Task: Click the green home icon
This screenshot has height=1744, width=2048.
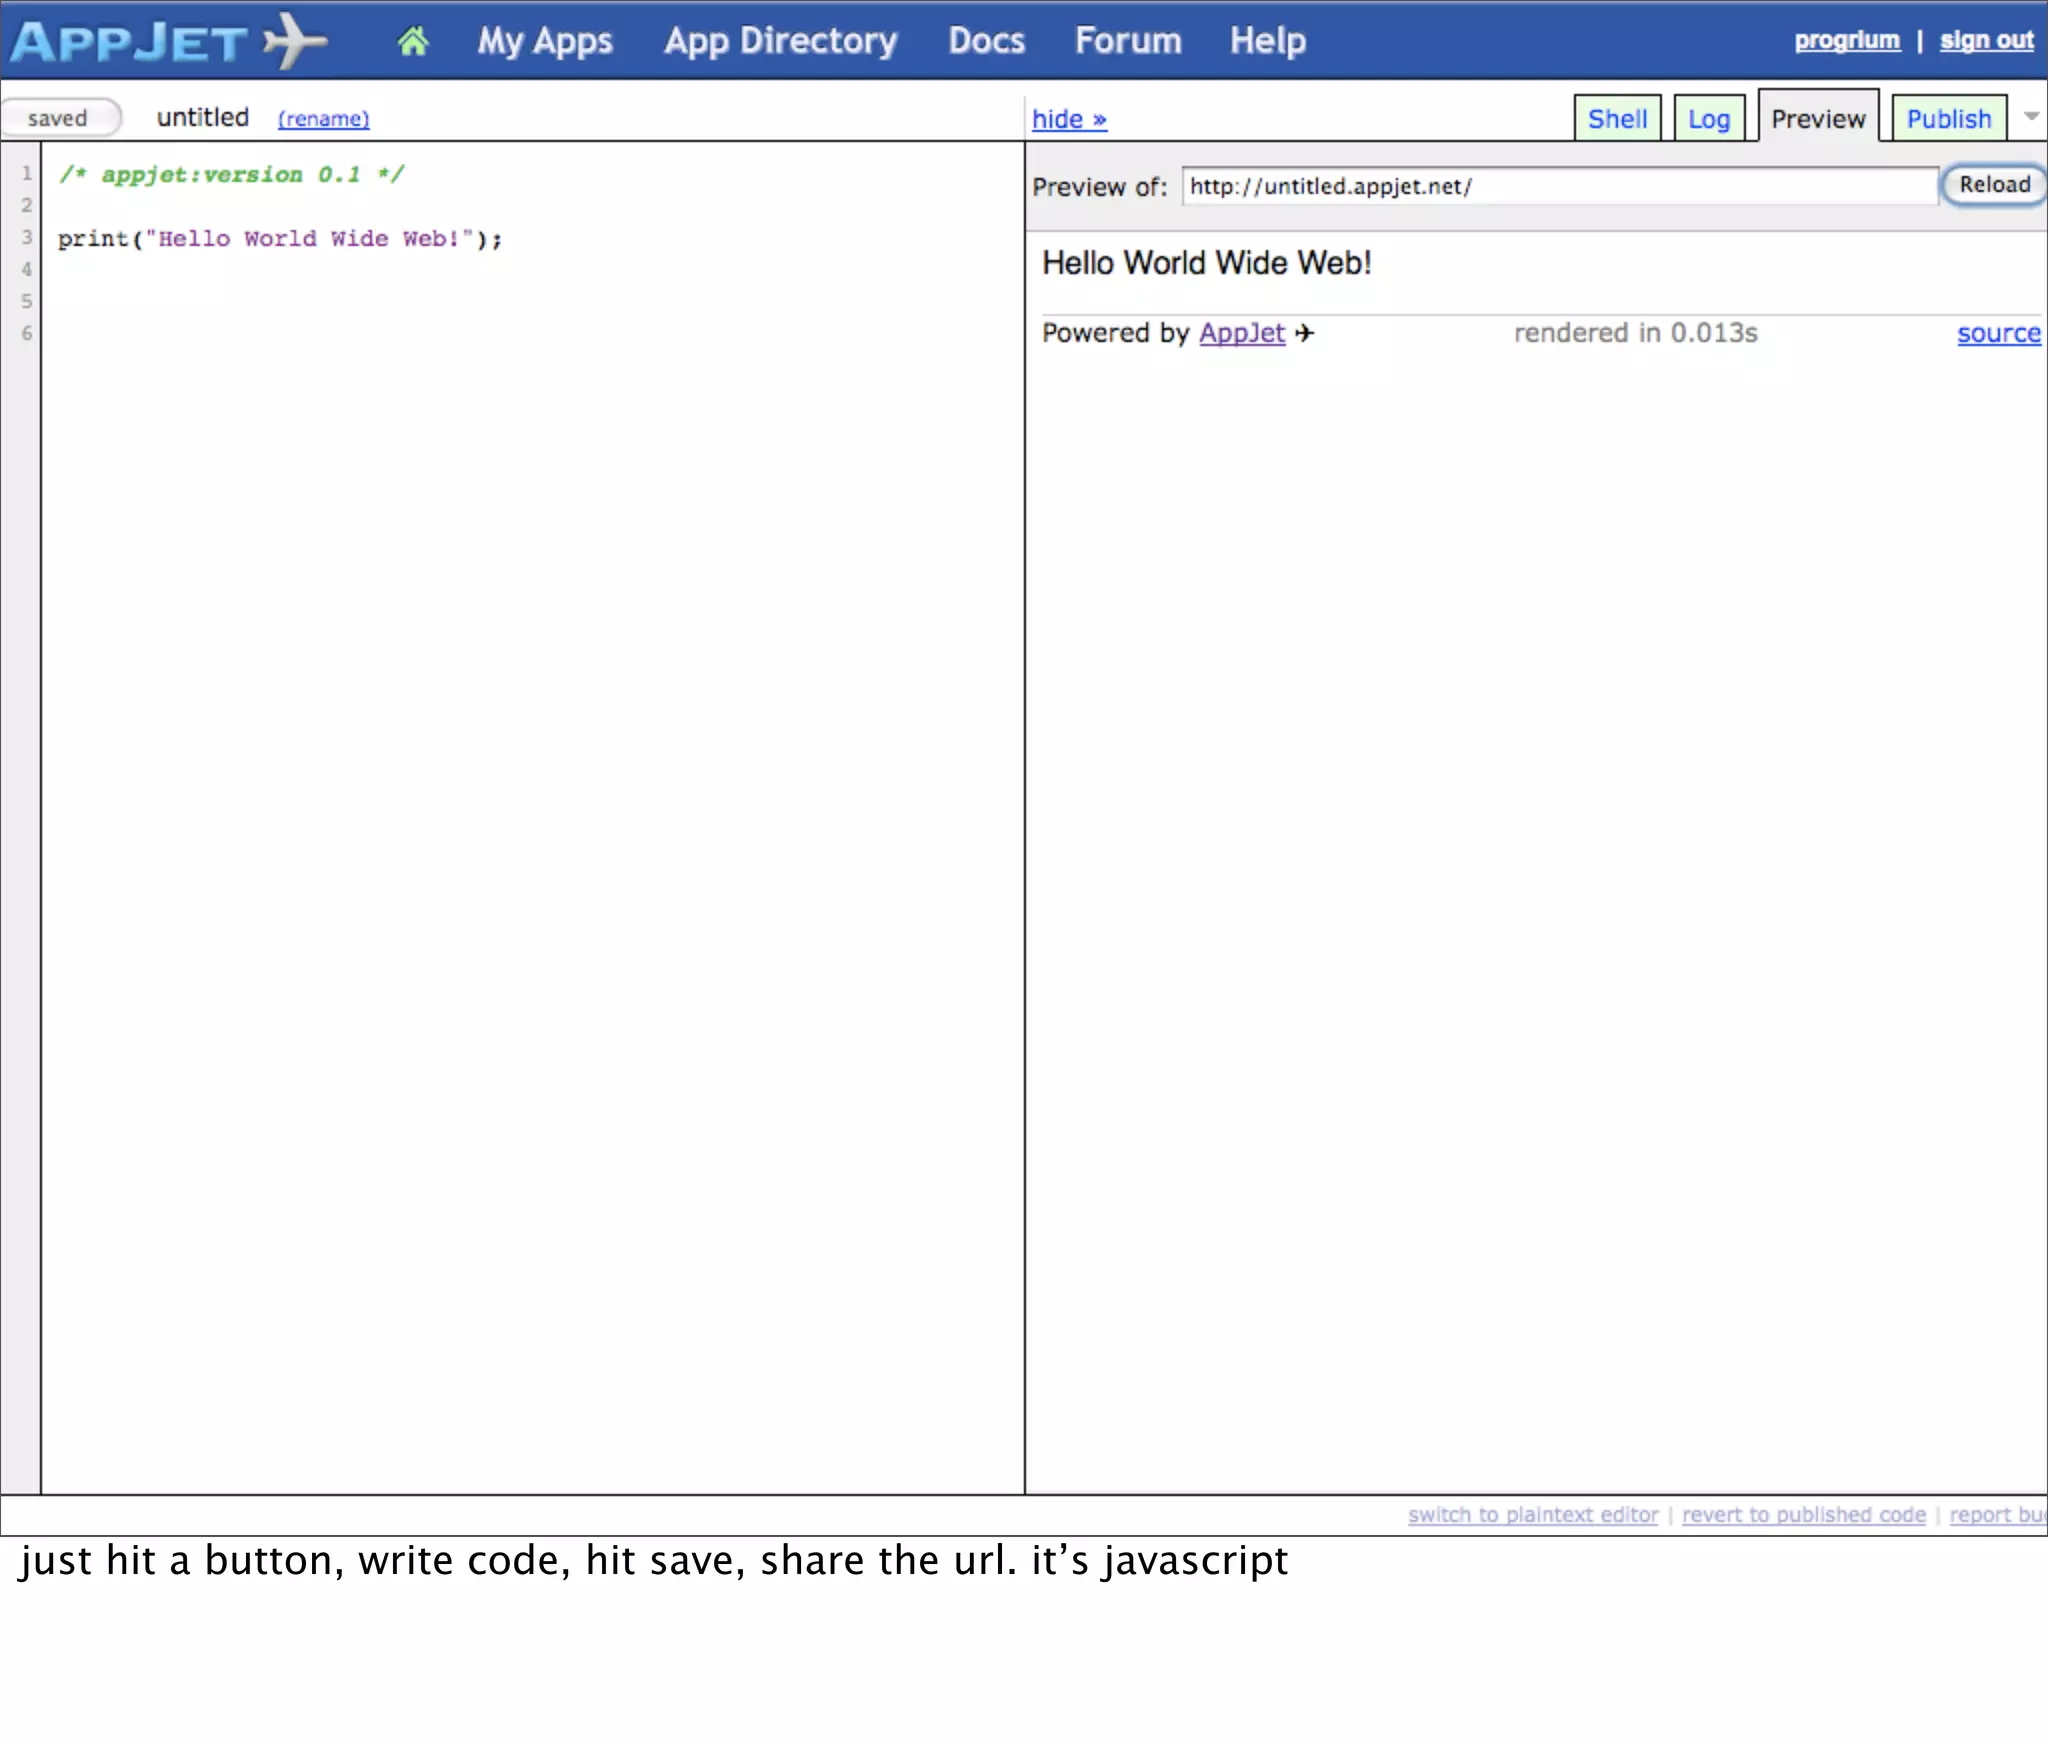Action: coord(412,41)
